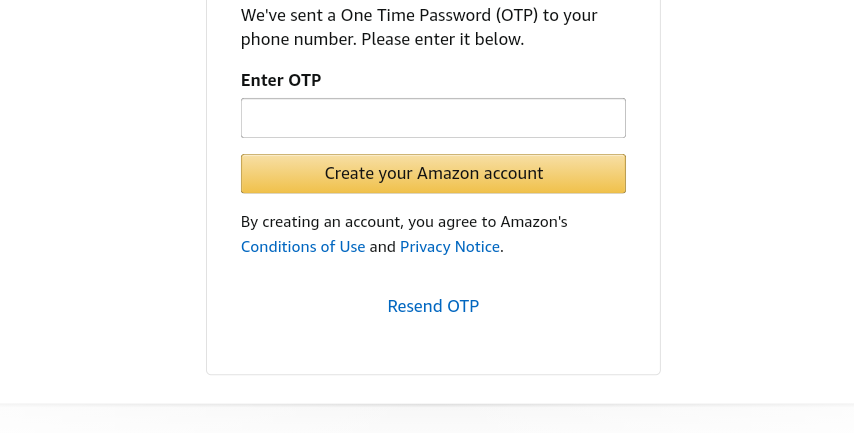
Task: Click Resend OTP link
Action: (x=433, y=306)
